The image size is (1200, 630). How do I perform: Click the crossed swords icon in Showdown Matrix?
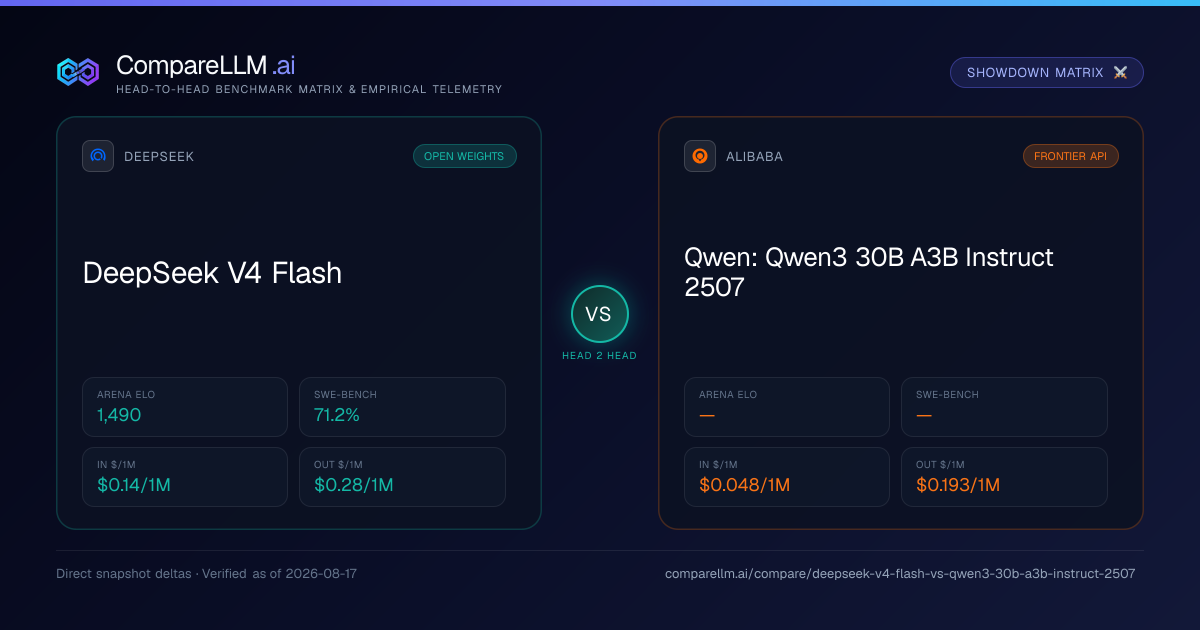coord(1120,73)
